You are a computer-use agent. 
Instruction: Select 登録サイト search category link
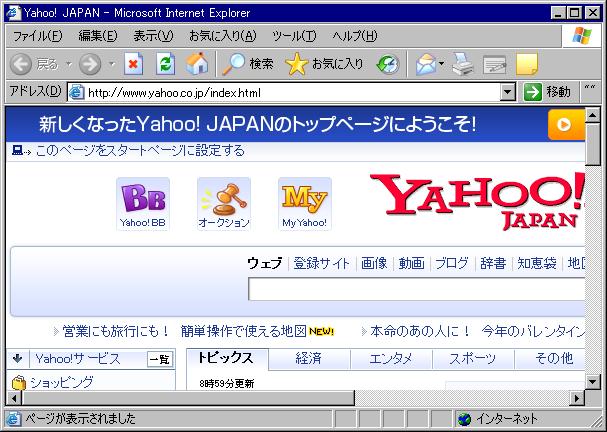pyautogui.click(x=321, y=264)
